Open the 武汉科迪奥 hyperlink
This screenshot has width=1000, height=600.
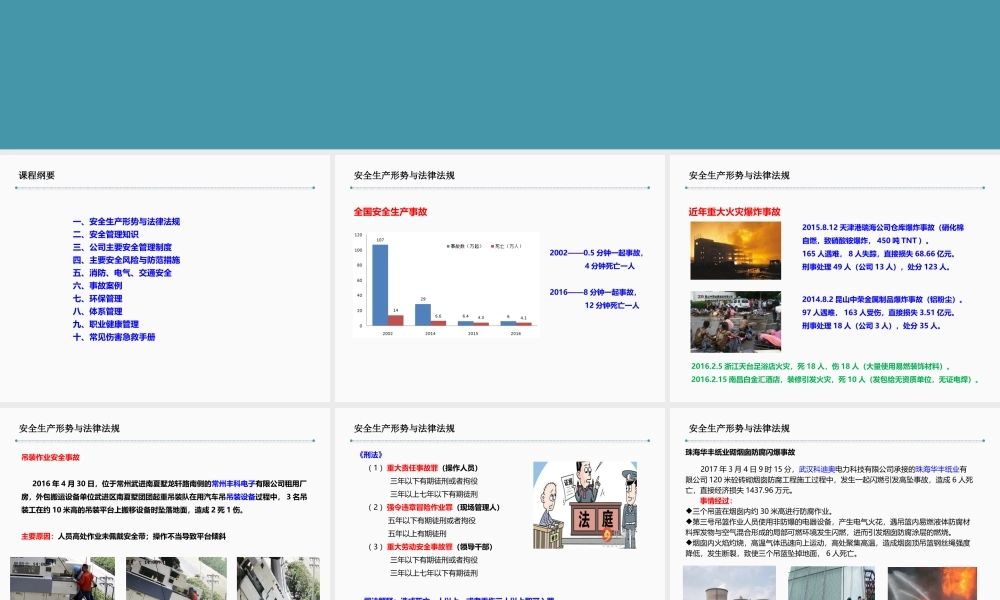pyautogui.click(x=817, y=469)
